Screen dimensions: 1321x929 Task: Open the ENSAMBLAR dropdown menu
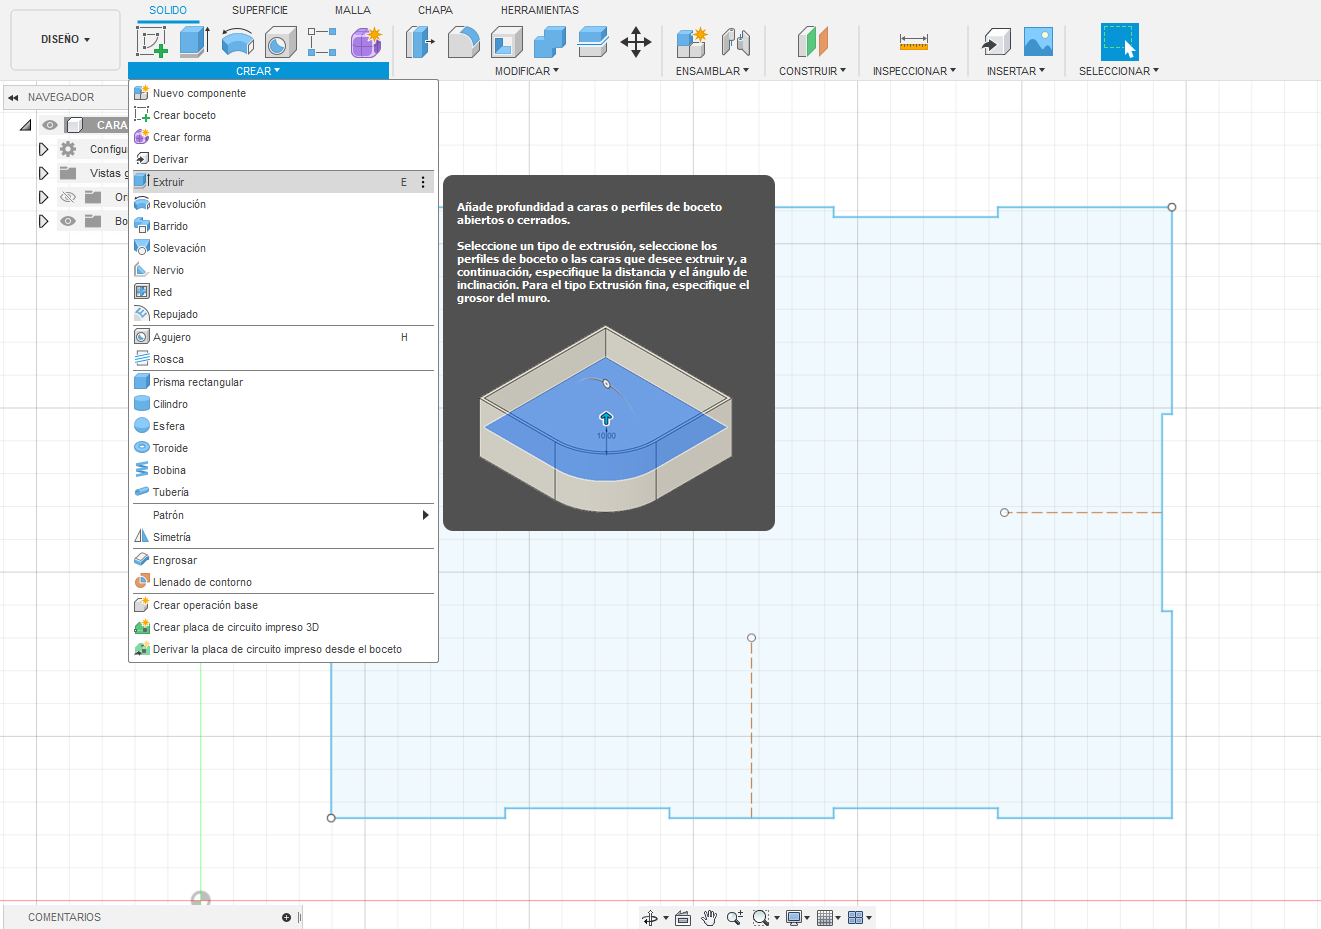pos(712,71)
